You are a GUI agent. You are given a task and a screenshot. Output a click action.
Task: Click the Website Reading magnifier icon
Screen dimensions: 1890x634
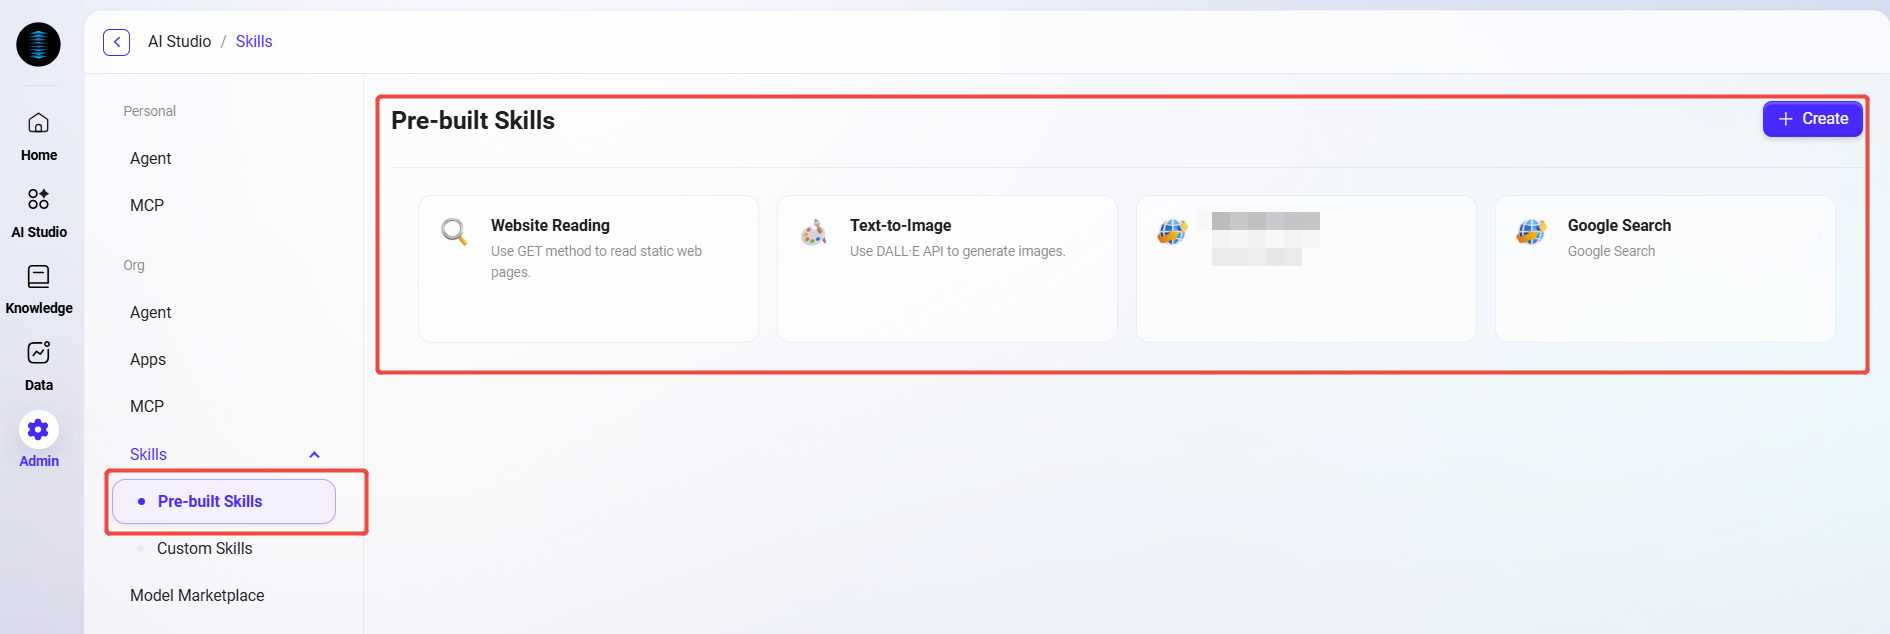pyautogui.click(x=454, y=232)
